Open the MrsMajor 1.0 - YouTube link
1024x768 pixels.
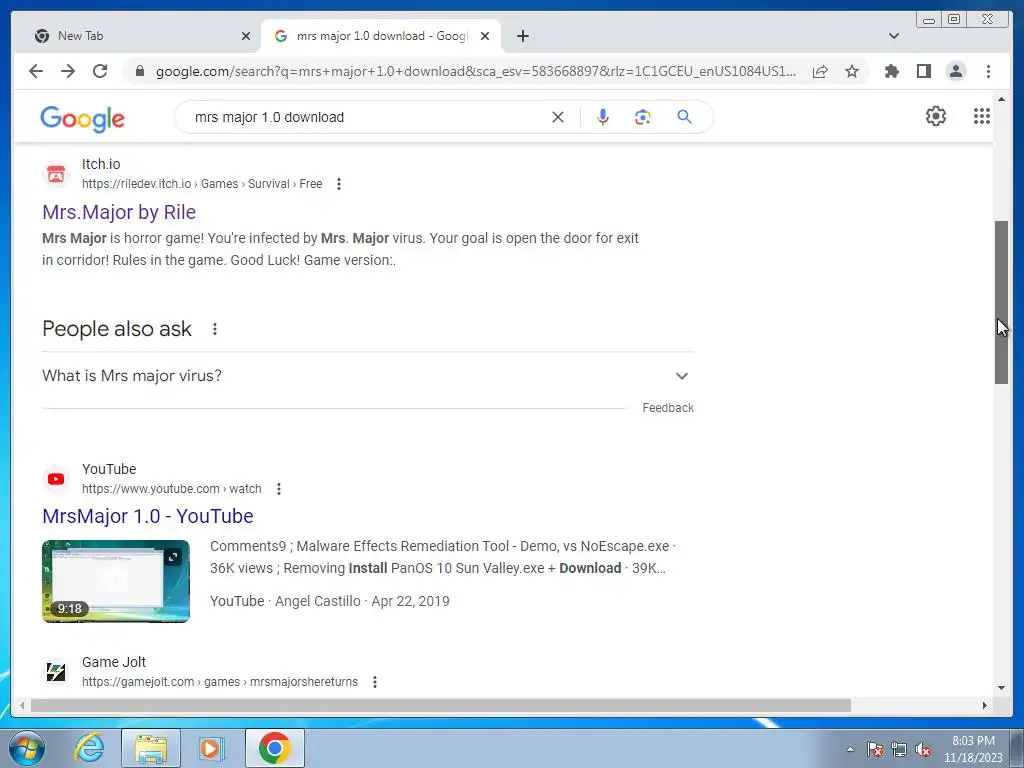[148, 516]
